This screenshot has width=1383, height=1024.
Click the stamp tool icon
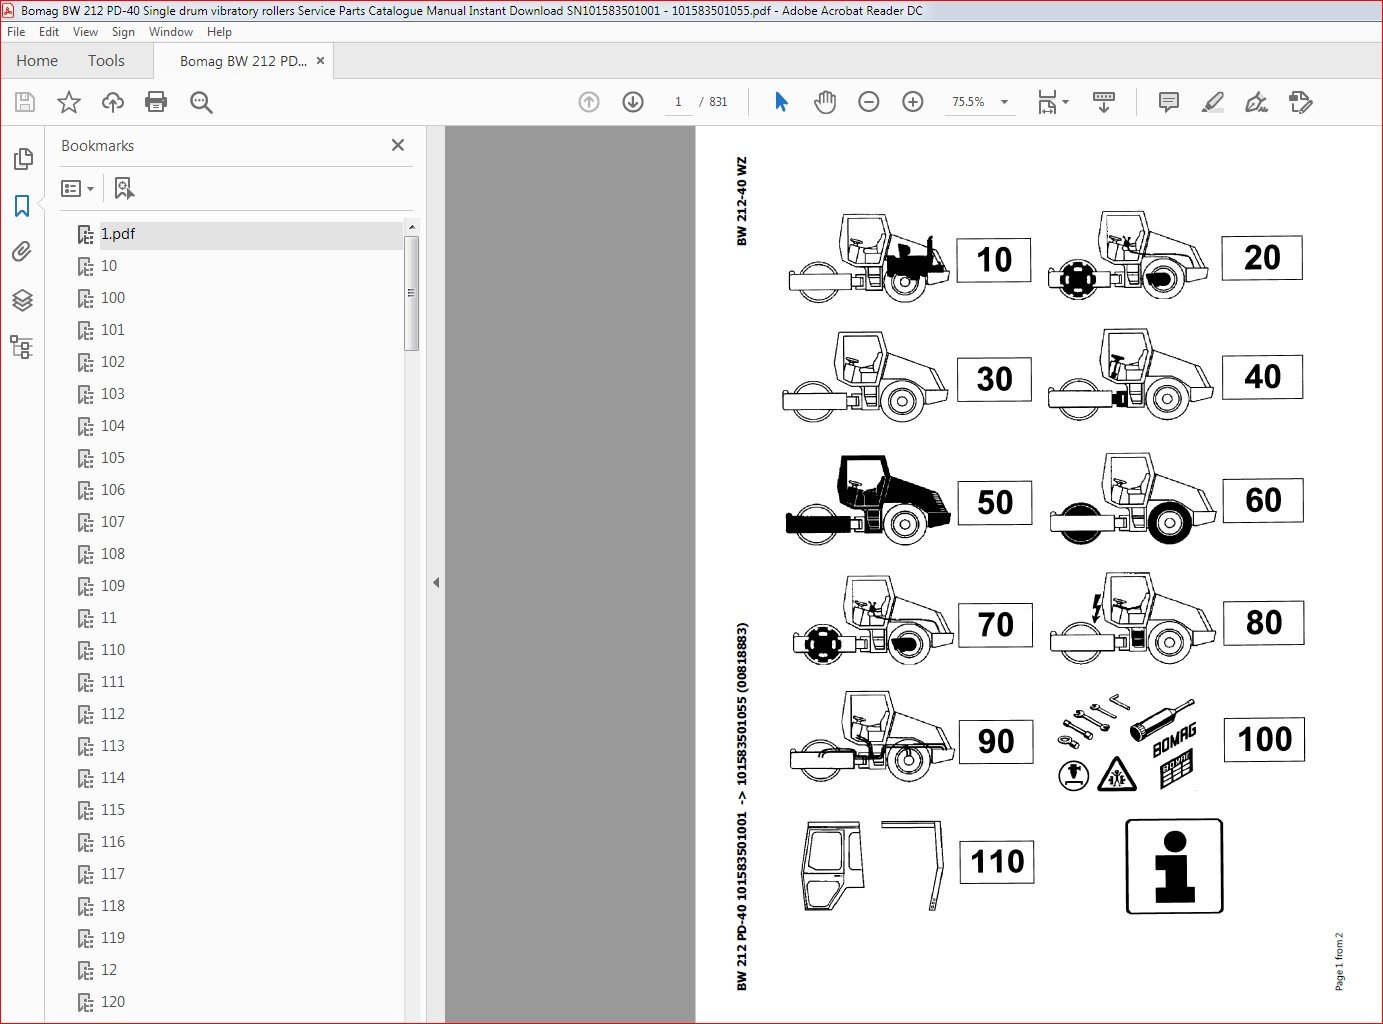pos(1300,102)
